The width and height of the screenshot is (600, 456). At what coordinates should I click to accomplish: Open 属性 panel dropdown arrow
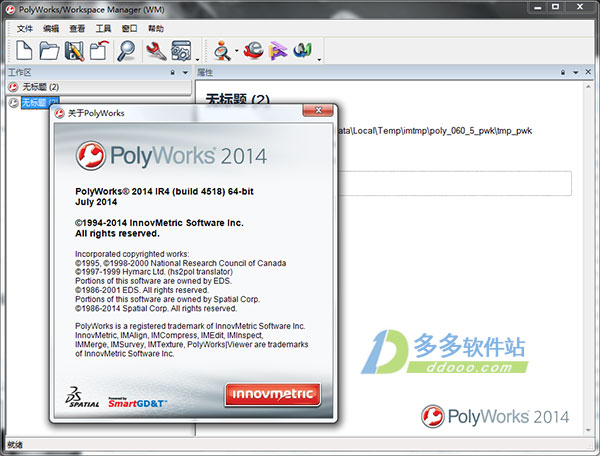click(x=575, y=72)
